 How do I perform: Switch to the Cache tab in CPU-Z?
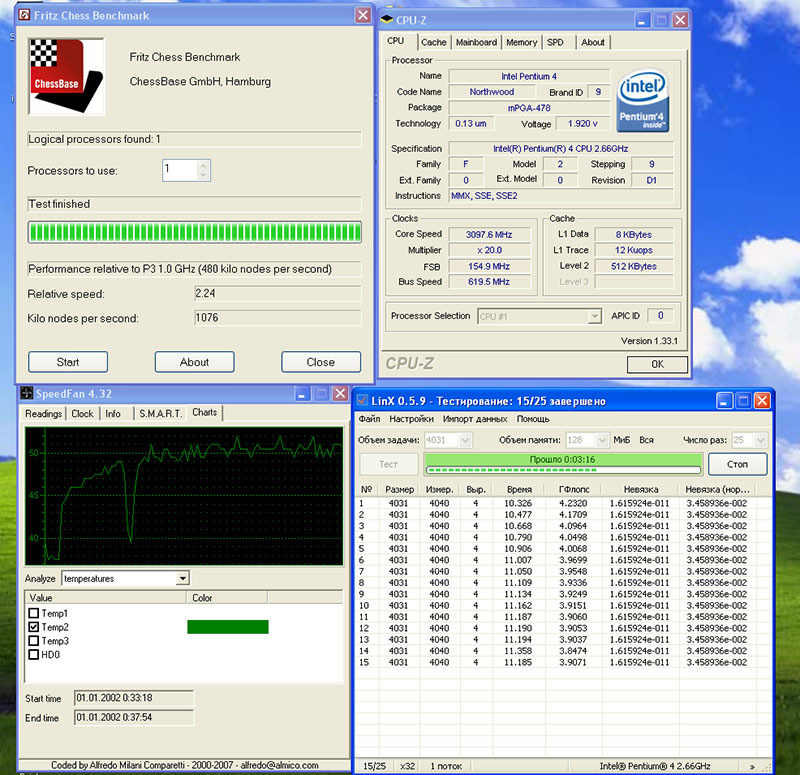pyautogui.click(x=434, y=42)
